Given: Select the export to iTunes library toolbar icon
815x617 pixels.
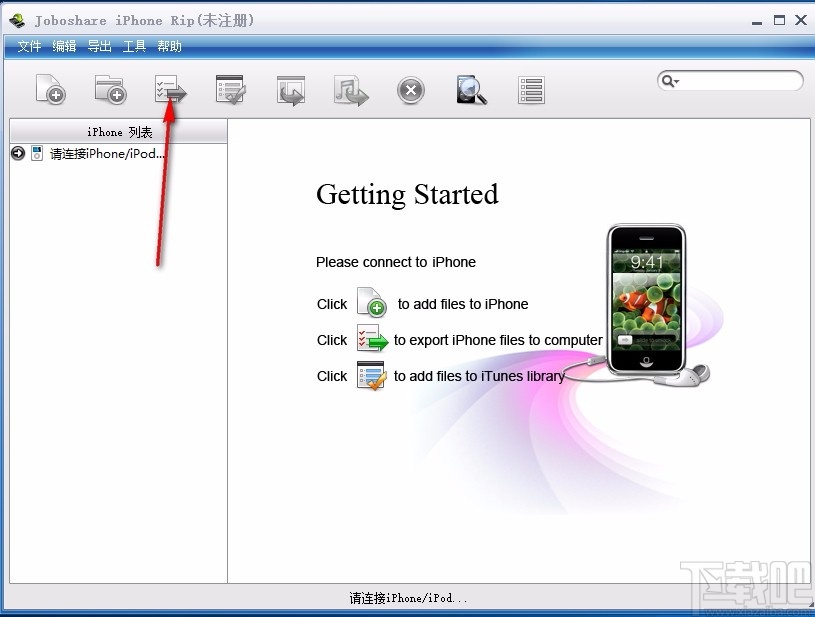Looking at the screenshot, I should tap(230, 90).
